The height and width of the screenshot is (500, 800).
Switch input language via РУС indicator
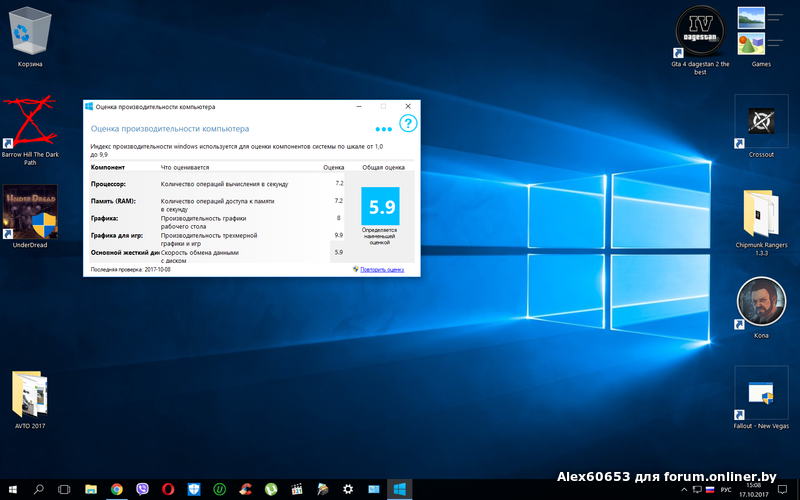coord(725,489)
